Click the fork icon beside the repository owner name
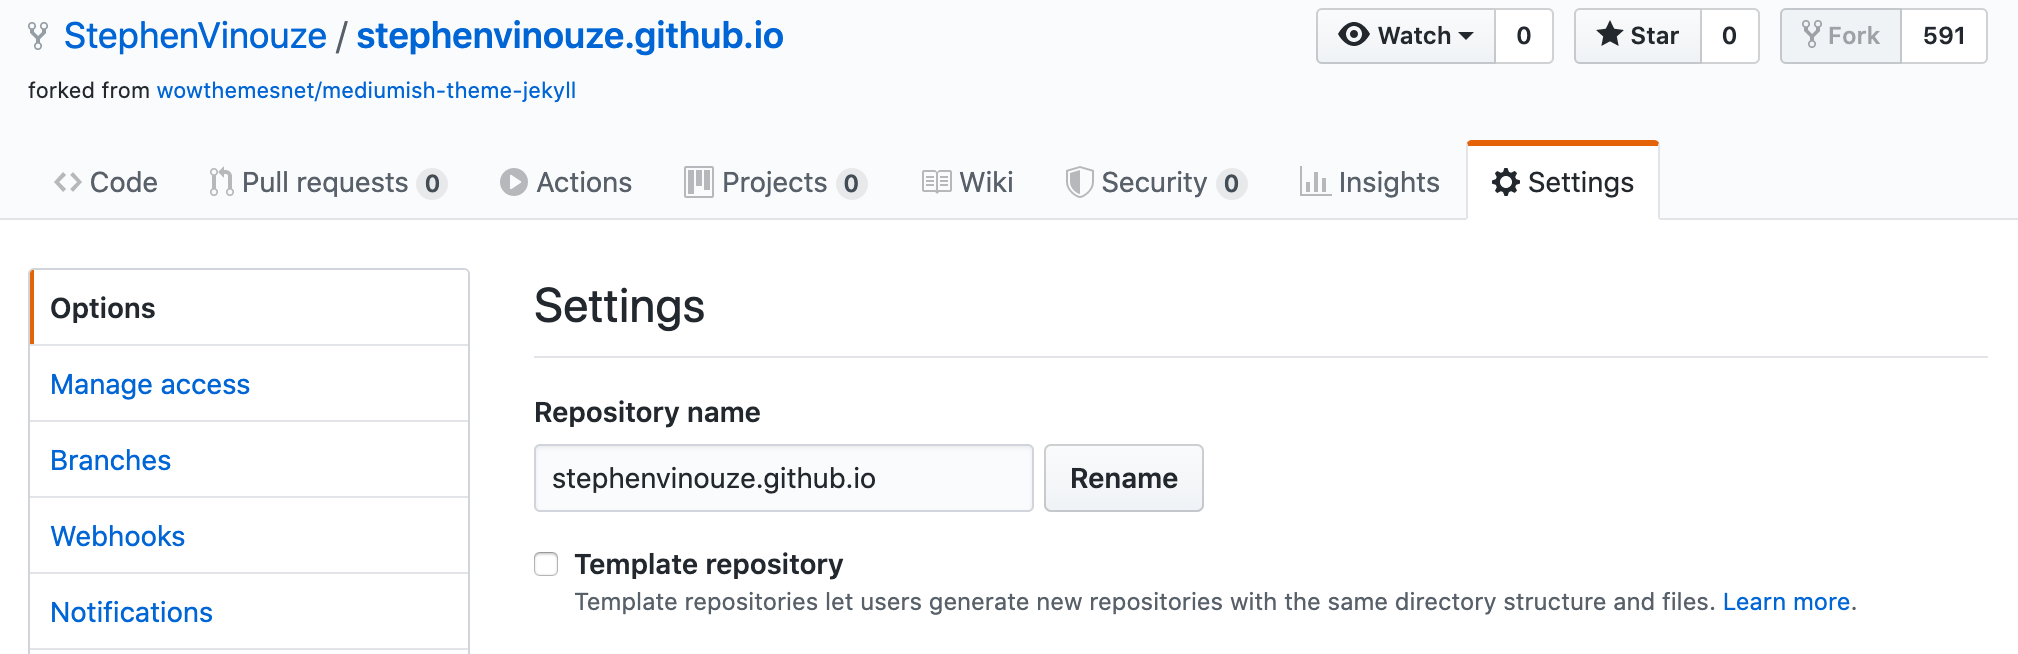The width and height of the screenshot is (2018, 654). click(x=38, y=36)
